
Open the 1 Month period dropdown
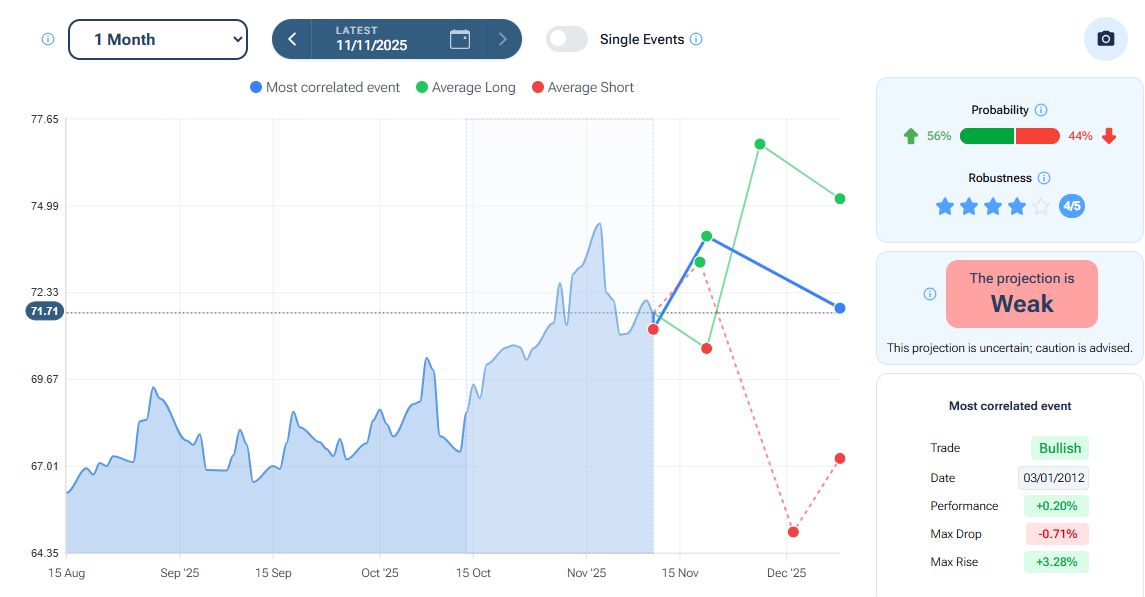coord(158,39)
